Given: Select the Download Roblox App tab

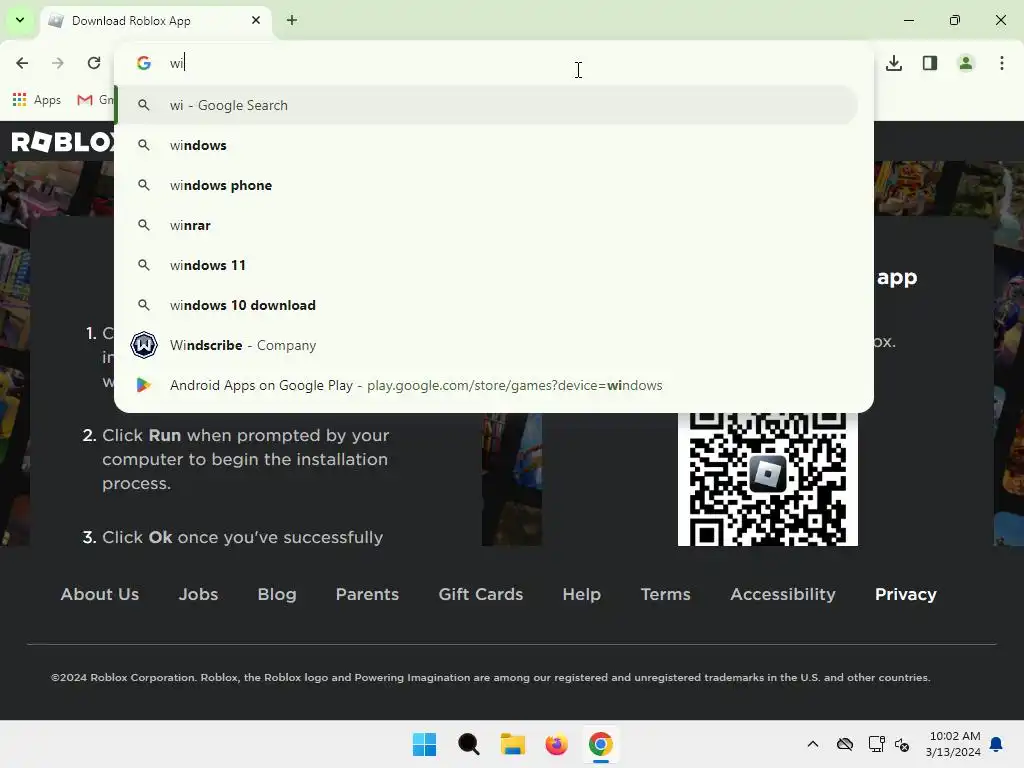Looking at the screenshot, I should (157, 22).
